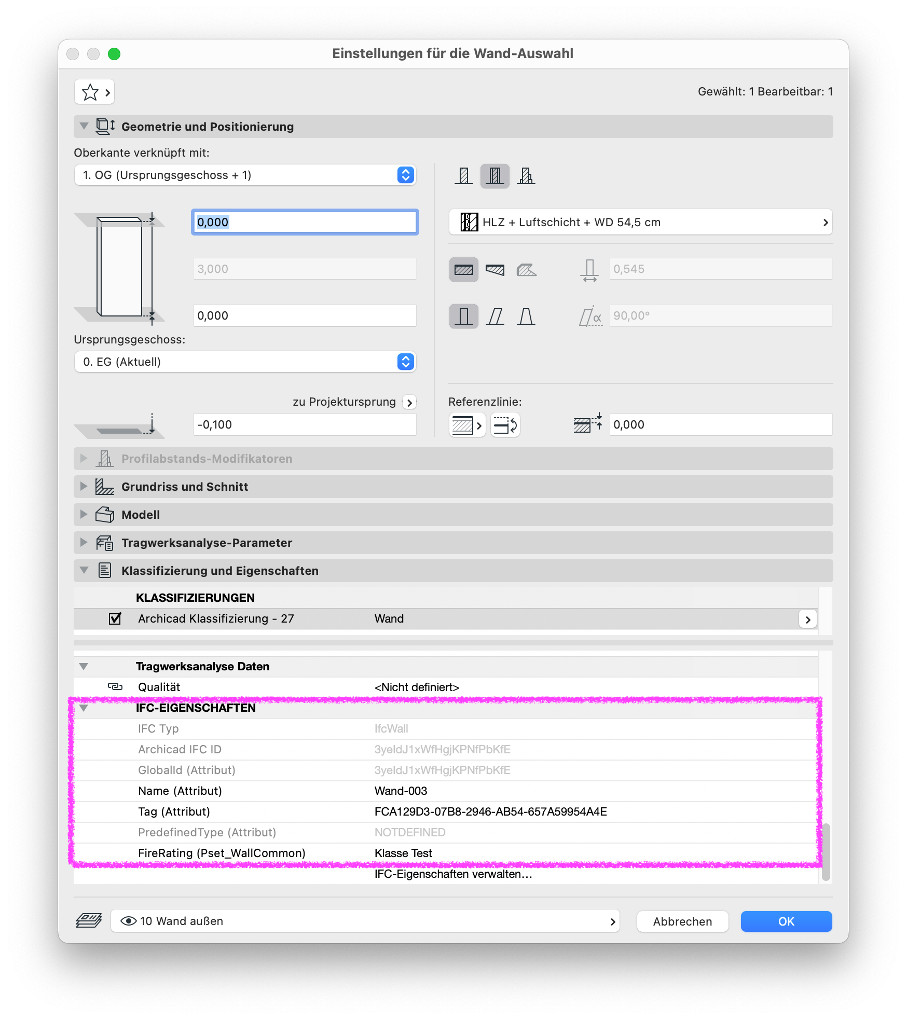Image resolution: width=908 pixels, height=1020 pixels.
Task: Toggle Archicad Klassifizierung - 27 checkbox
Action: pyautogui.click(x=115, y=619)
